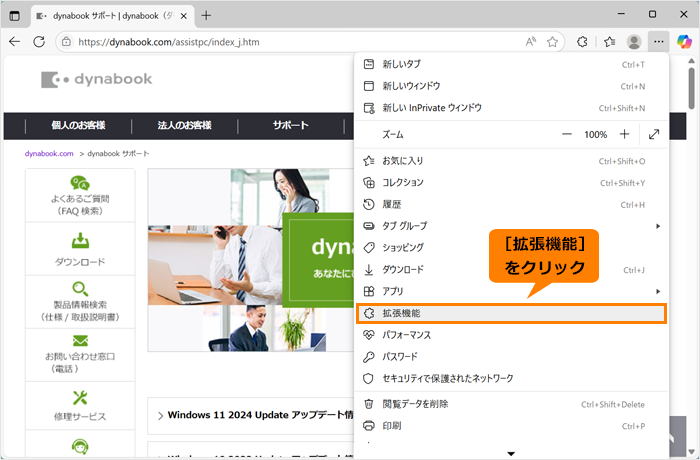Open the headset support icon in sidebar
The image size is (700, 460).
80,446
